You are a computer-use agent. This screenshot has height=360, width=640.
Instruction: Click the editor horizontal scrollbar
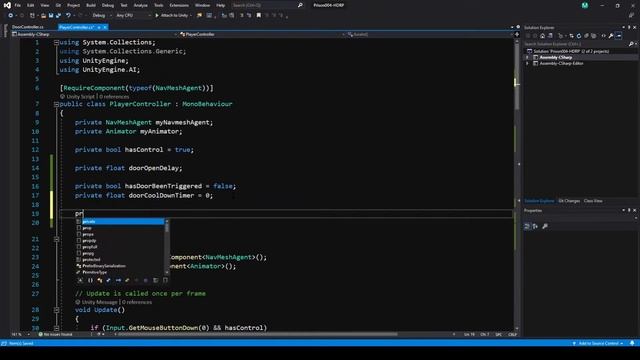tap(257, 334)
